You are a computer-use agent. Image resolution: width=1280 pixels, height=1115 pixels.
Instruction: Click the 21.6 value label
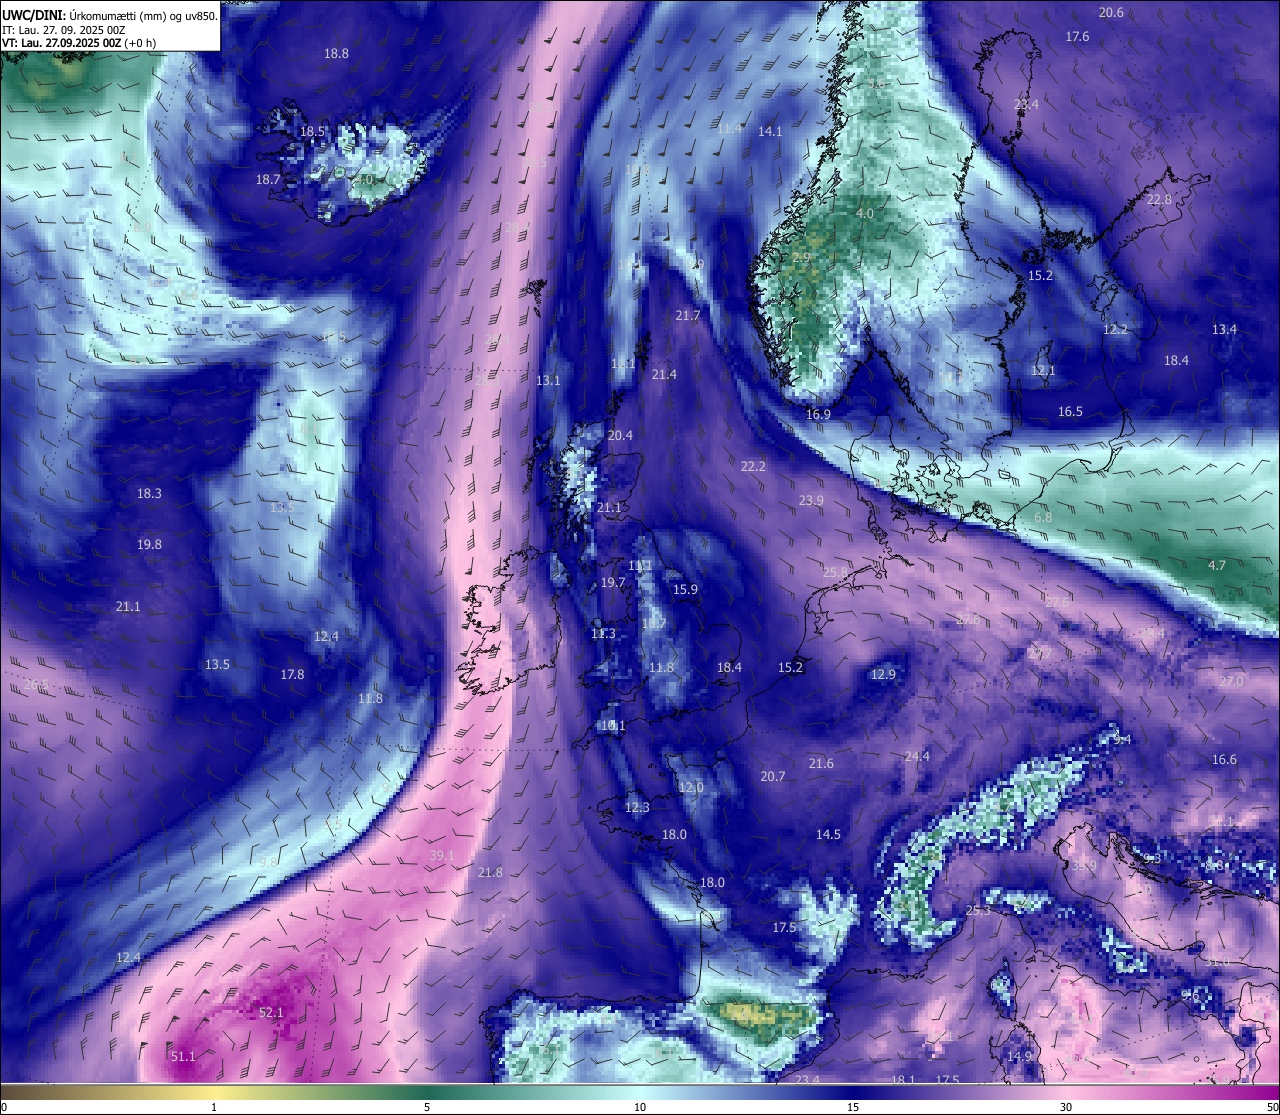coord(821,764)
